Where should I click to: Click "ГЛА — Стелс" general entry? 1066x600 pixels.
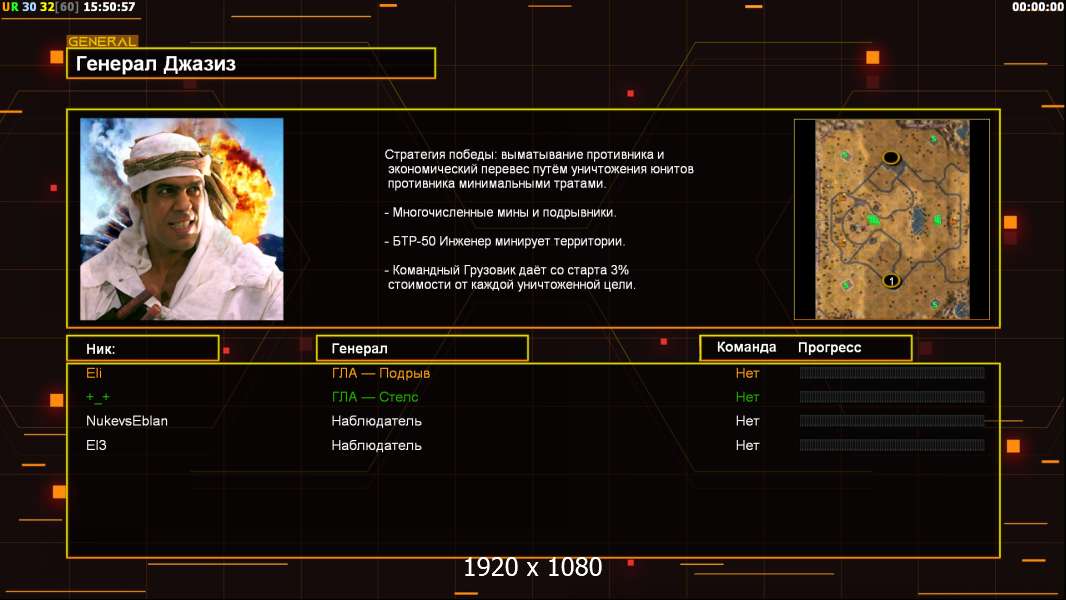(375, 397)
